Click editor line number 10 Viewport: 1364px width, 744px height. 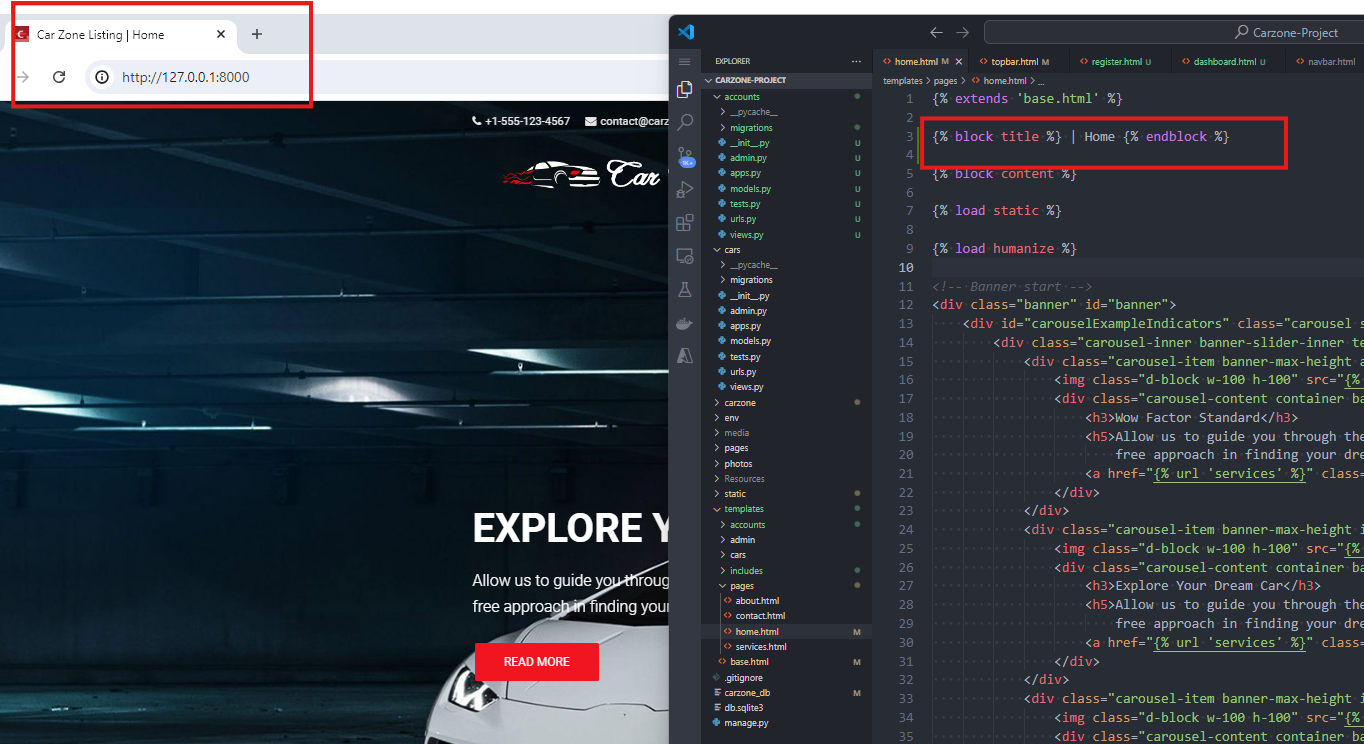point(907,267)
